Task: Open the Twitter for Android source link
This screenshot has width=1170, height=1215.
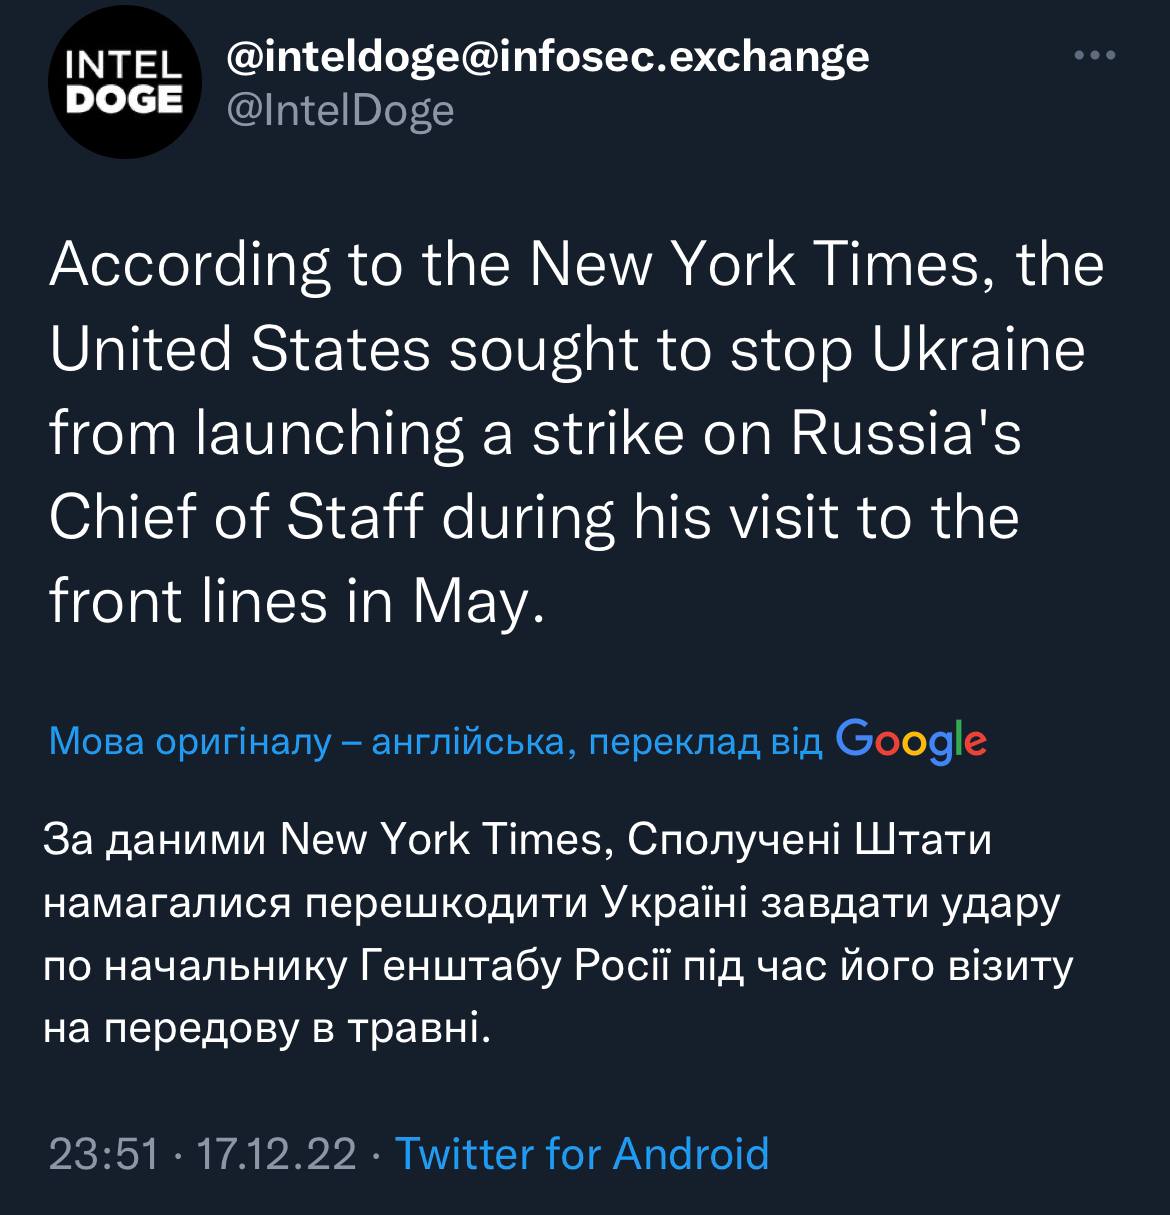Action: (x=582, y=1153)
